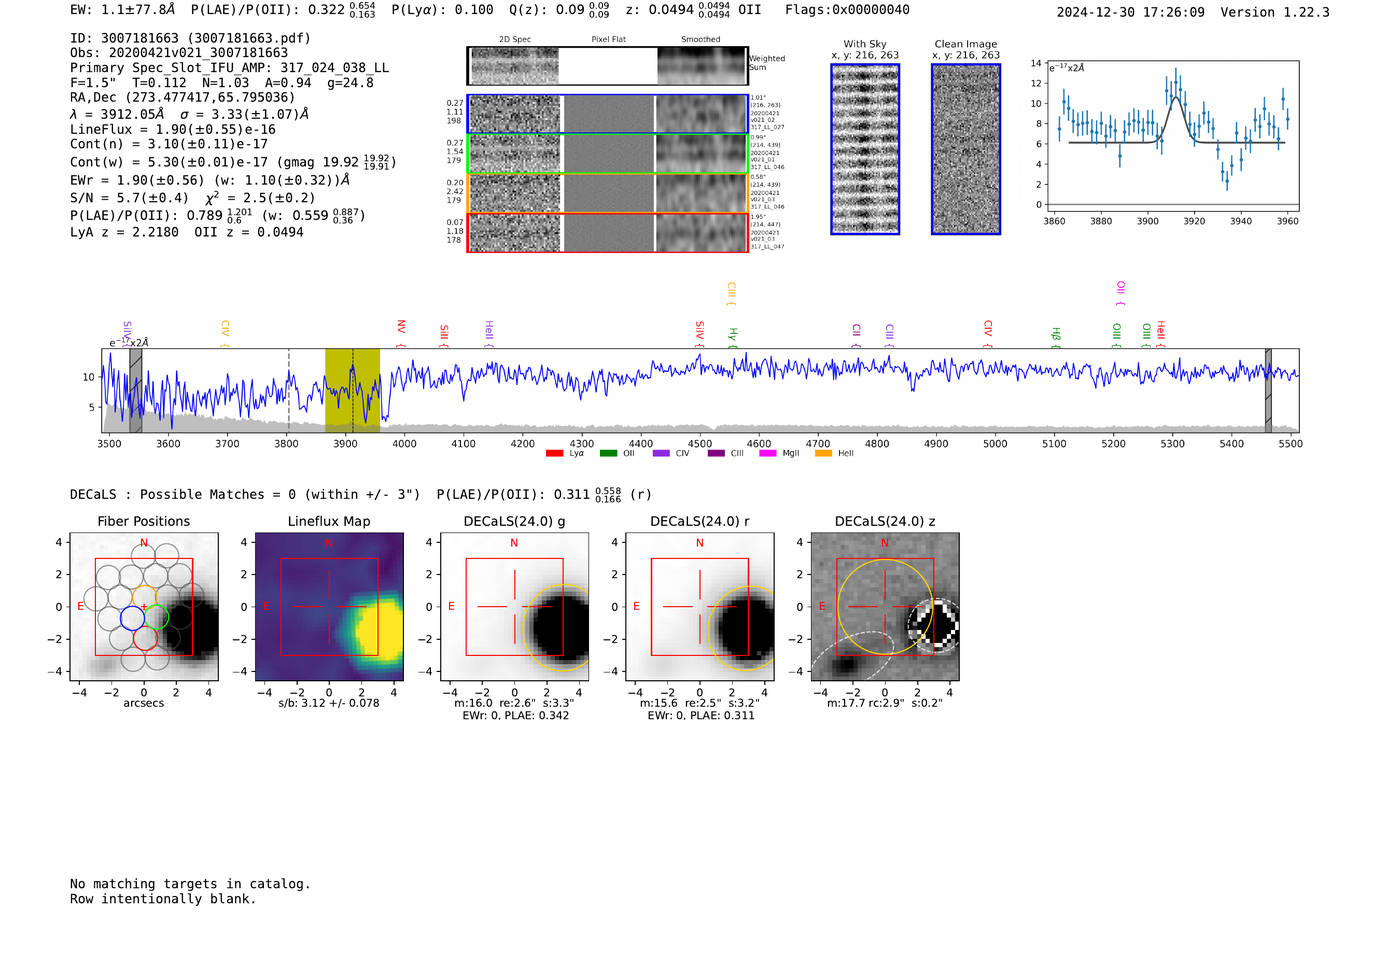Screen dimensions: 1400x953
Task: Select the green-bordered 2D spectrum row
Action: pos(608,154)
